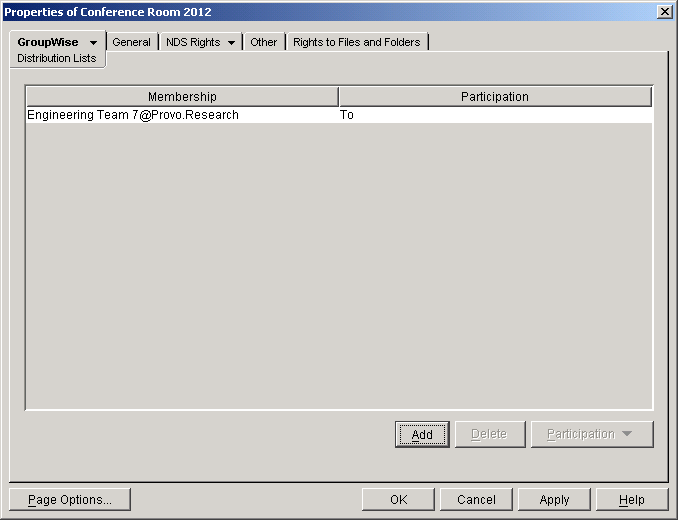This screenshot has width=678, height=520.
Task: Select the Distribution Lists subpage label
Action: click(x=57, y=58)
